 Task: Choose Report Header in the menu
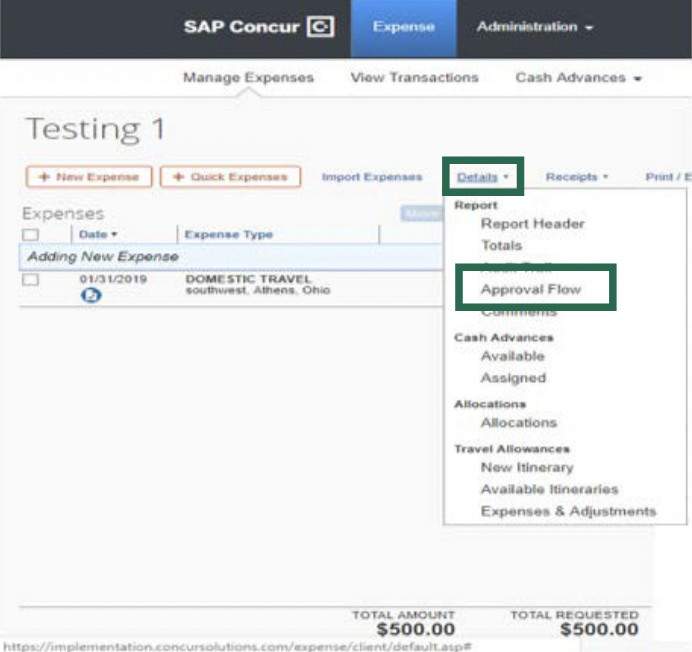pyautogui.click(x=532, y=223)
